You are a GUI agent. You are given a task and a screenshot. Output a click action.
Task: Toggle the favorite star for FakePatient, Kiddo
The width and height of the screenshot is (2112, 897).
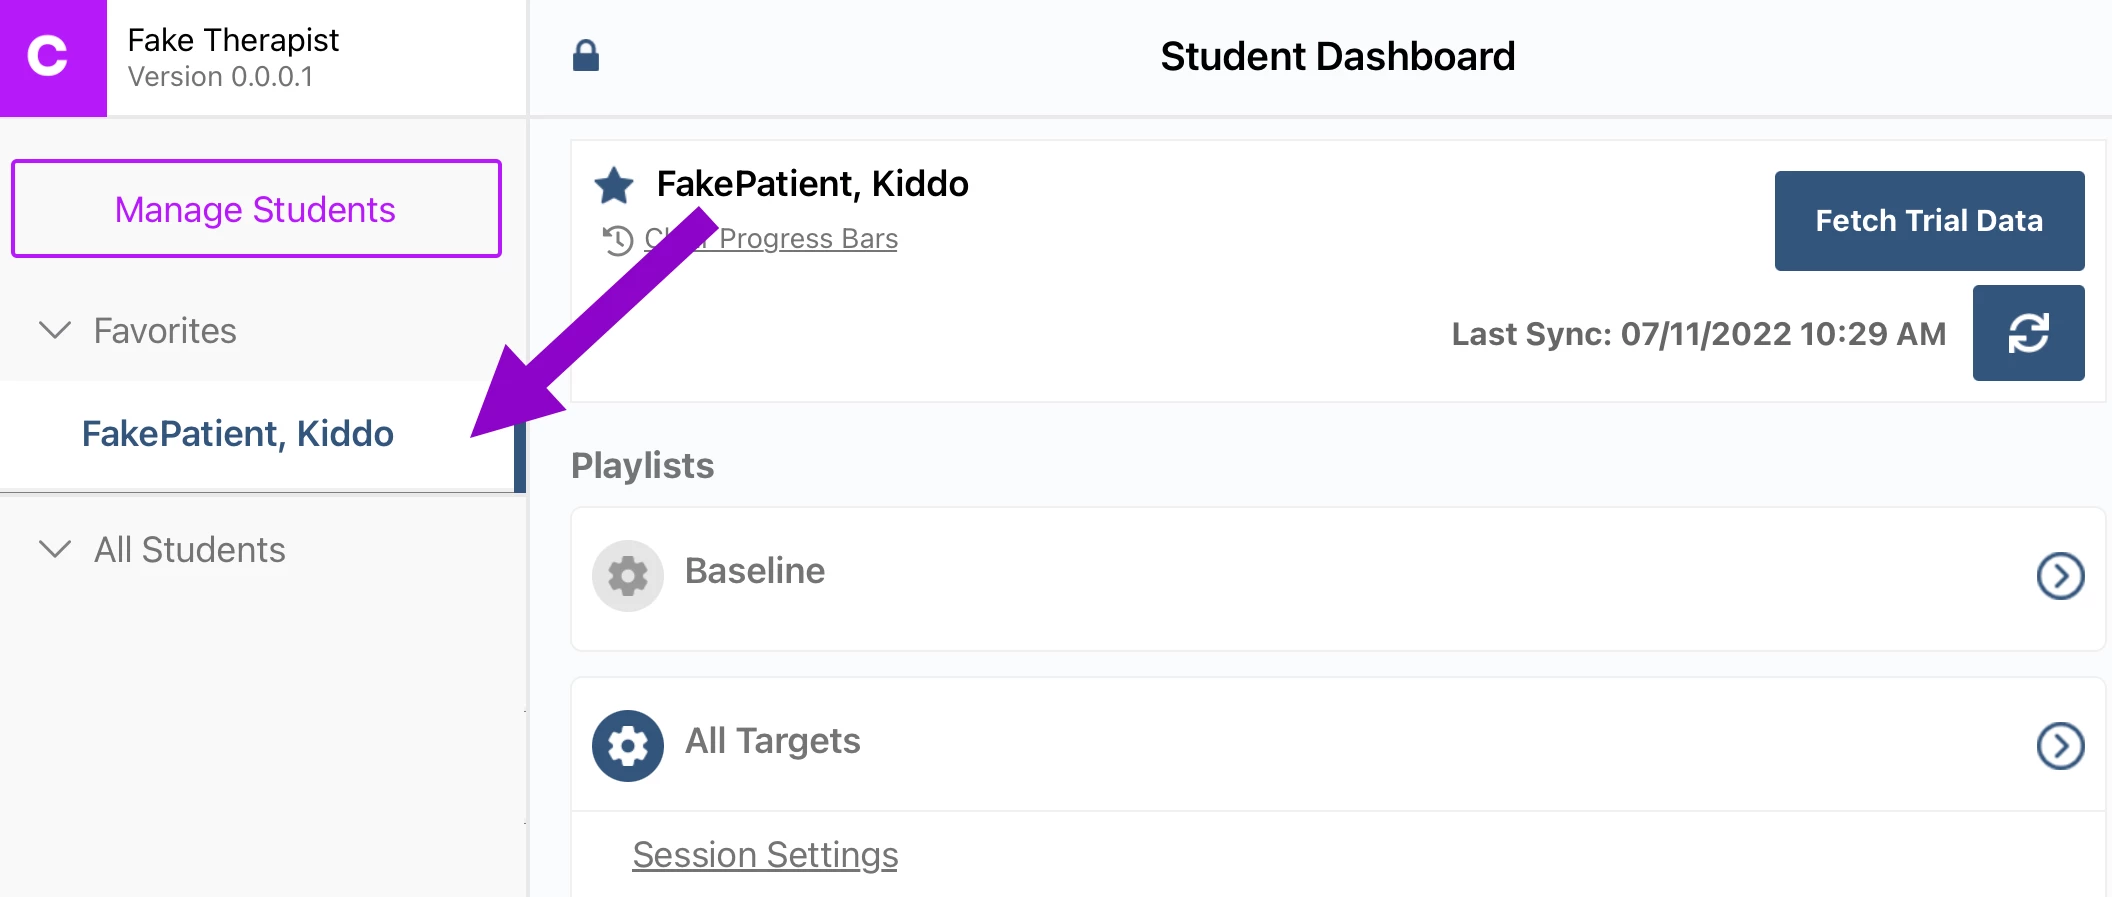[614, 185]
